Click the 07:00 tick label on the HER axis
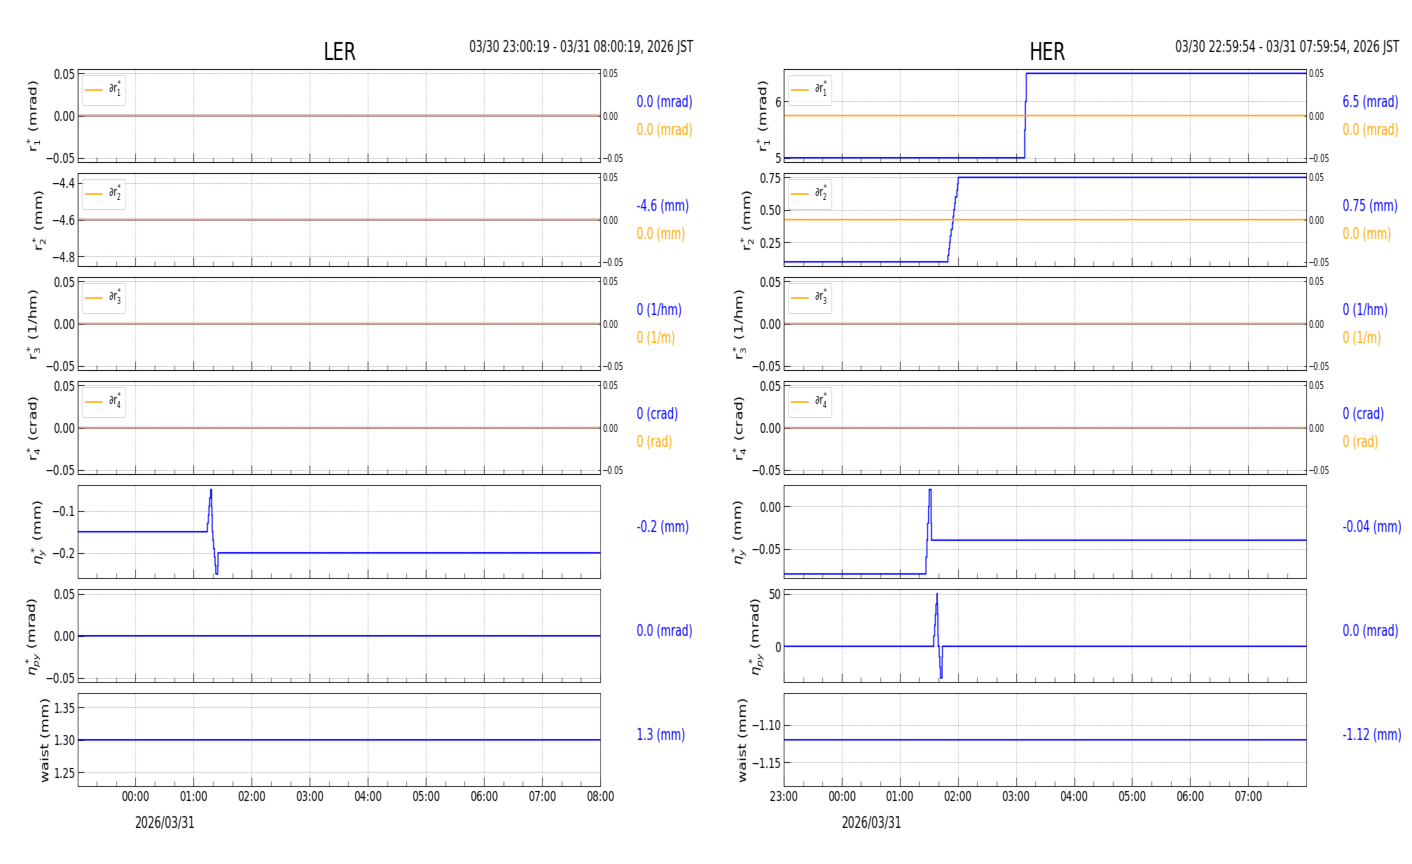This screenshot has height=864, width=1412. 1248,797
